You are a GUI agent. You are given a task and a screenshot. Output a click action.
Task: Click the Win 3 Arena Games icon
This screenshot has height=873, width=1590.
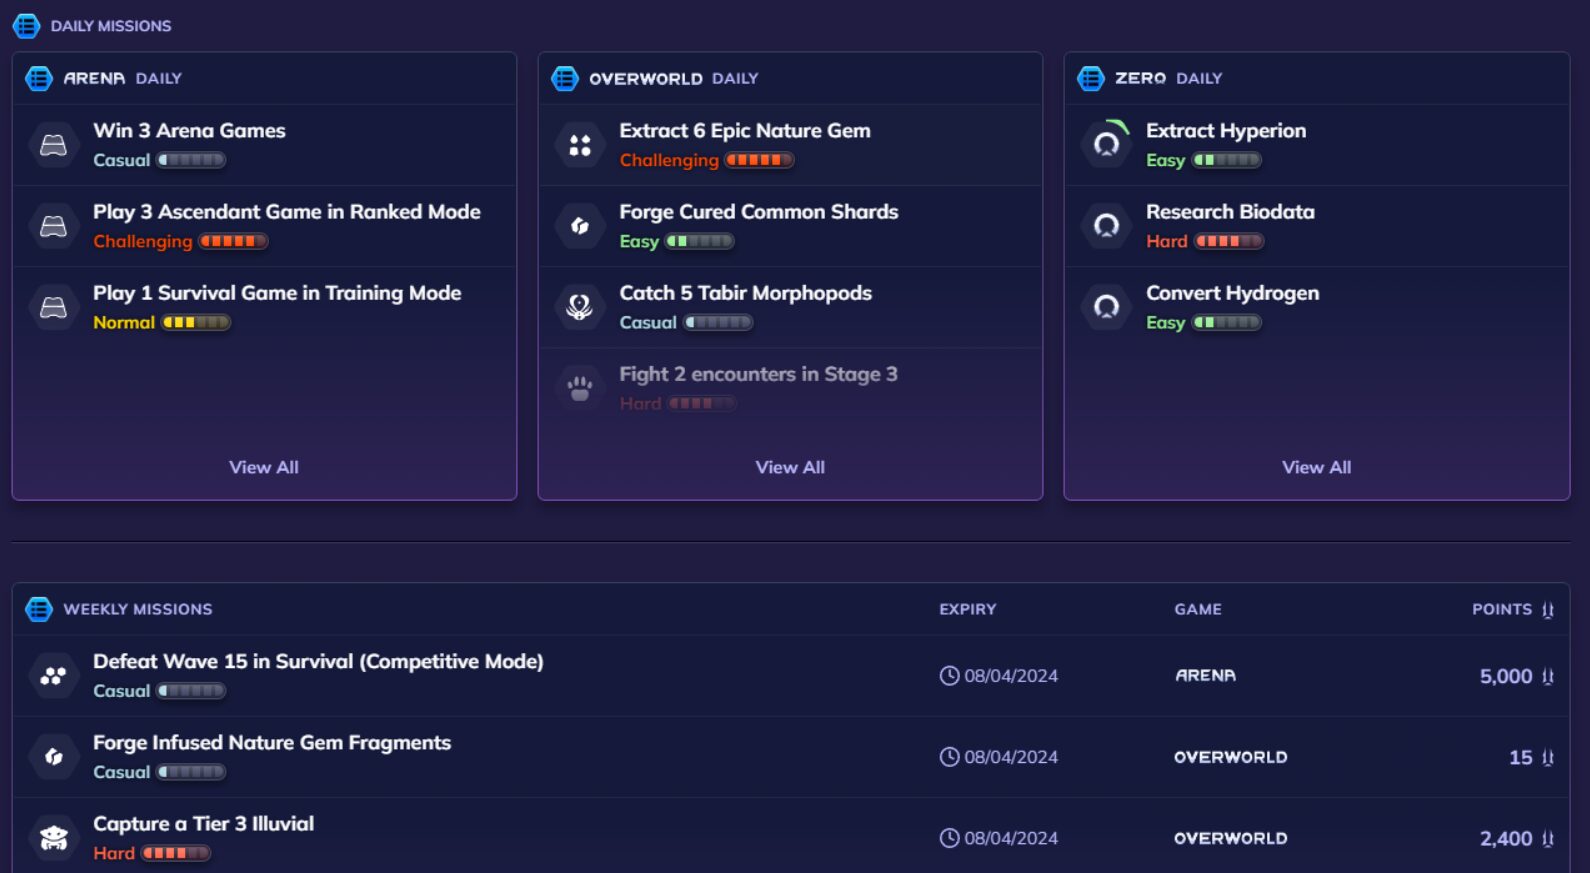click(54, 145)
